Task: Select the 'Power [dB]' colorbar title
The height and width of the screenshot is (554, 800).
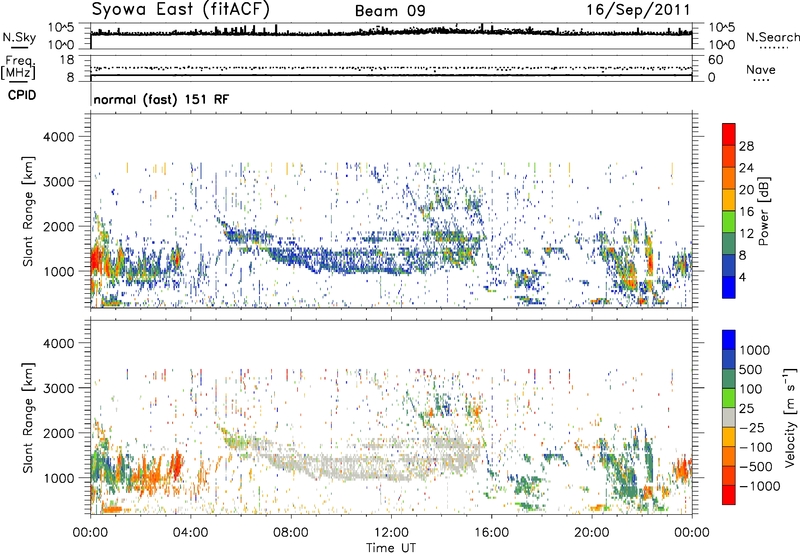Action: (763, 212)
